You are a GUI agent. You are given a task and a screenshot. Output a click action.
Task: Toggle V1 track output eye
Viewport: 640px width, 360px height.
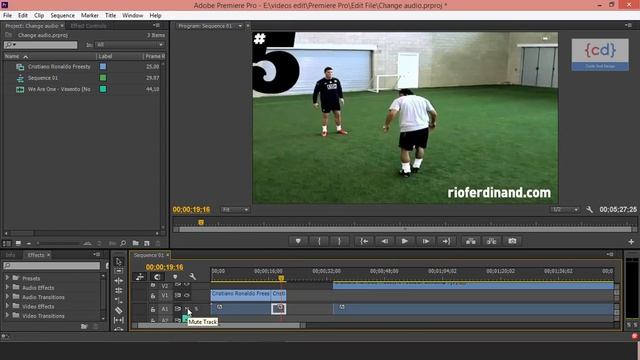tap(187, 296)
